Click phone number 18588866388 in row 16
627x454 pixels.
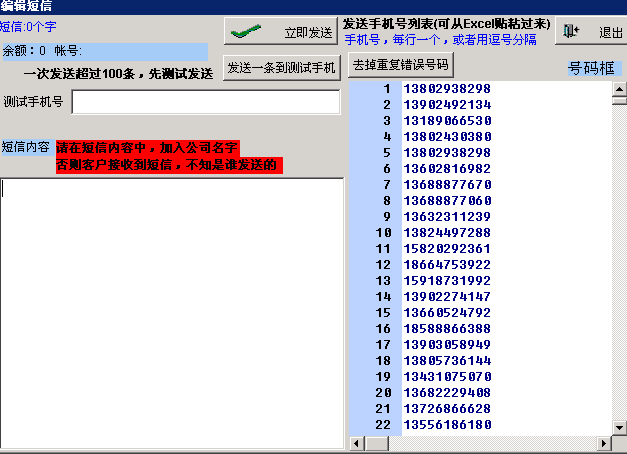tap(446, 329)
